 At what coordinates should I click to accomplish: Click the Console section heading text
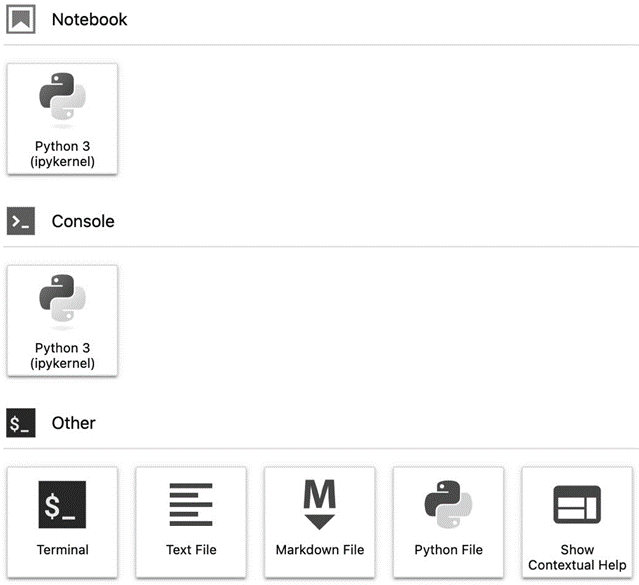pyautogui.click(x=83, y=221)
